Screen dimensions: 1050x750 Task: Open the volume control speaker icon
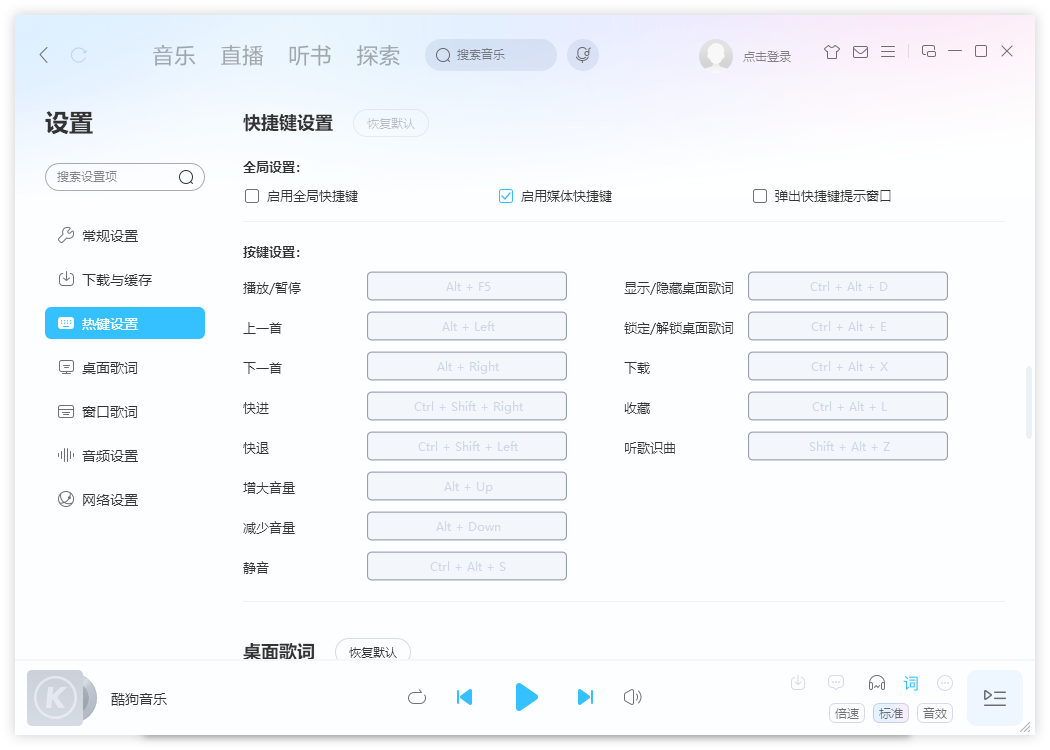[x=632, y=697]
